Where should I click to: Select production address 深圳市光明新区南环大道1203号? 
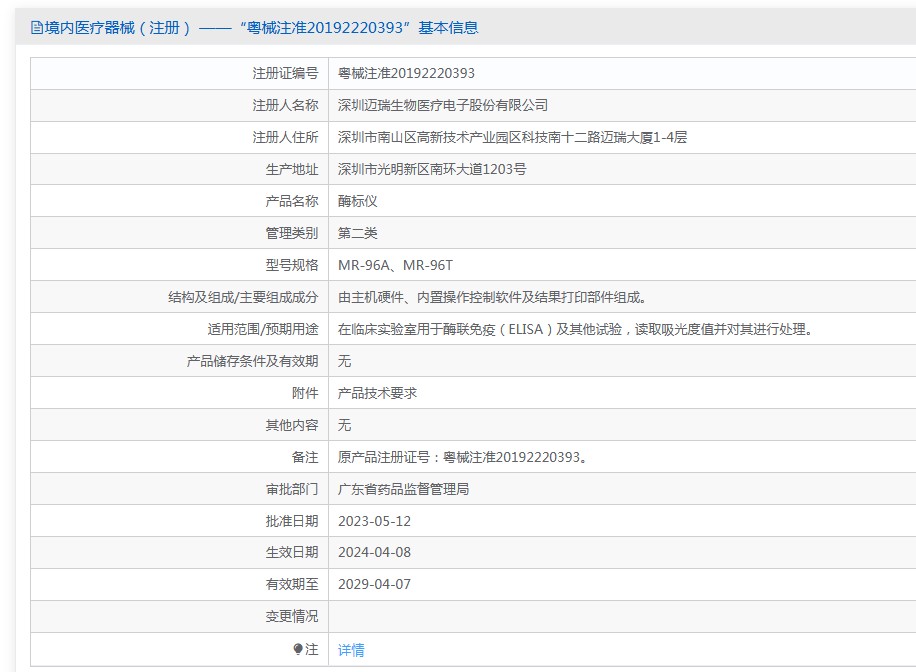pyautogui.click(x=432, y=169)
